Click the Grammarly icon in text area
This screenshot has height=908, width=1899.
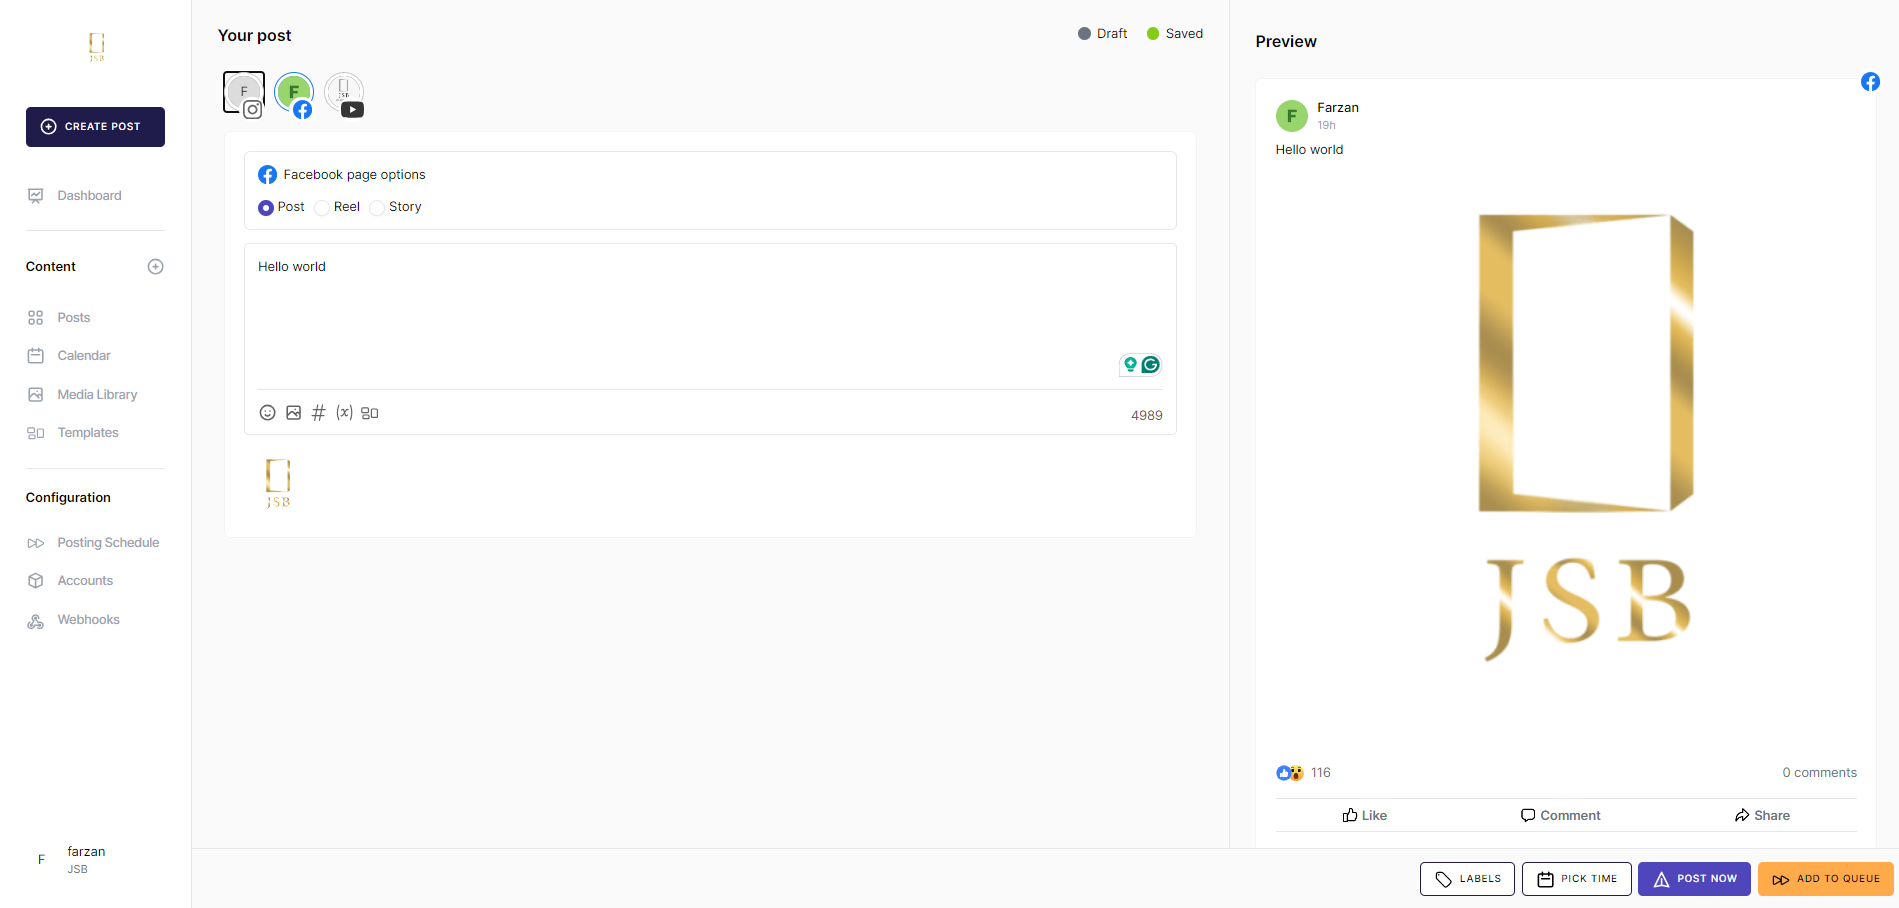click(x=1150, y=365)
